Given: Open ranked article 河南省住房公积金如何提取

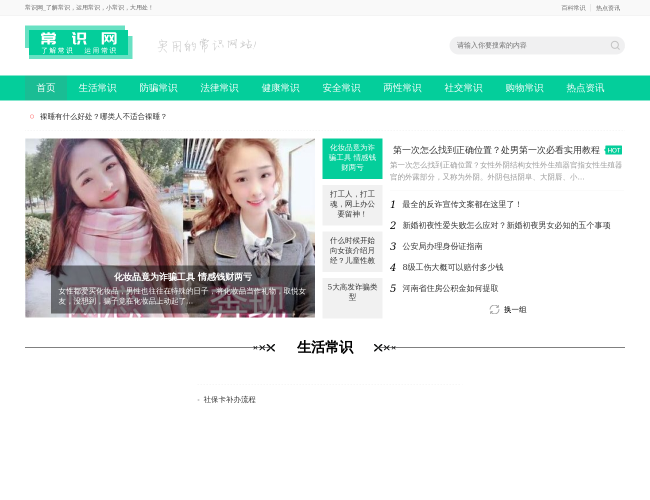Looking at the screenshot, I should (450, 288).
